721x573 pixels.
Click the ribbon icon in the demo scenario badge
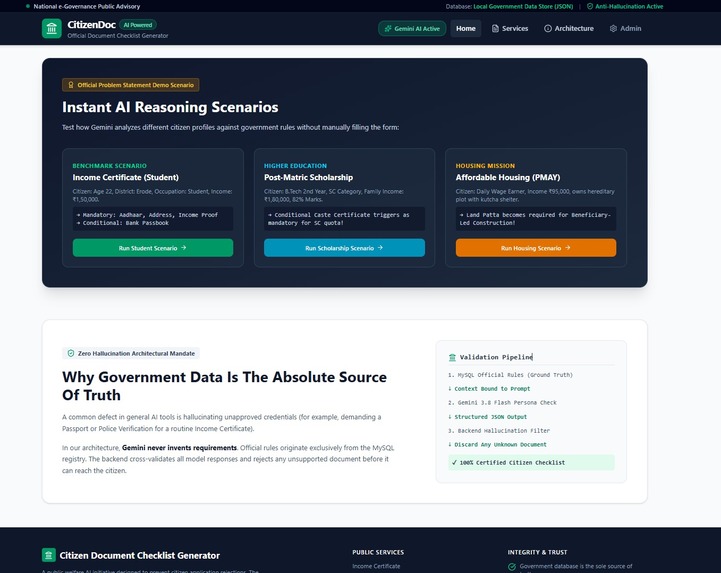pyautogui.click(x=71, y=85)
